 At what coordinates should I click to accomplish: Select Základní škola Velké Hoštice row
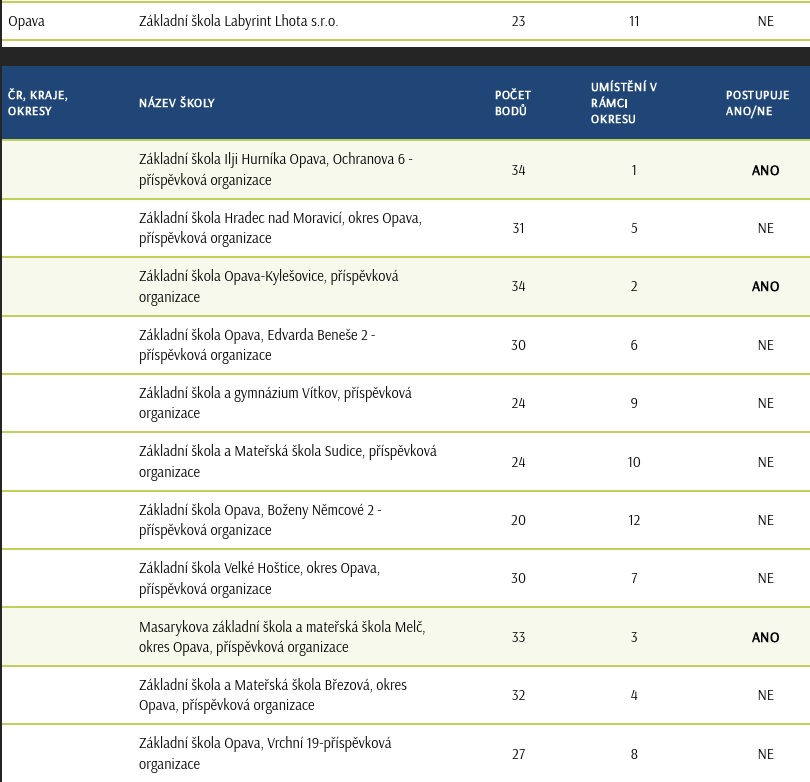tap(259, 578)
